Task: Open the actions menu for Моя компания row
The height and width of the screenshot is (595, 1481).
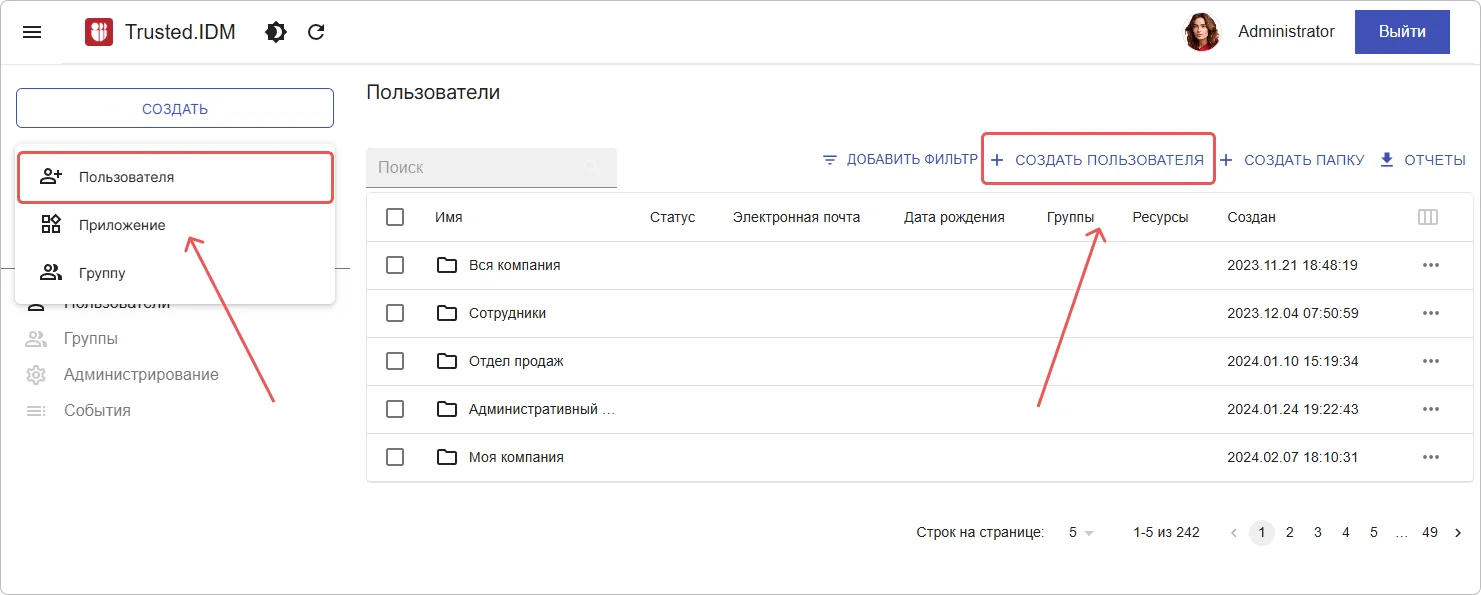Action: pos(1430,457)
